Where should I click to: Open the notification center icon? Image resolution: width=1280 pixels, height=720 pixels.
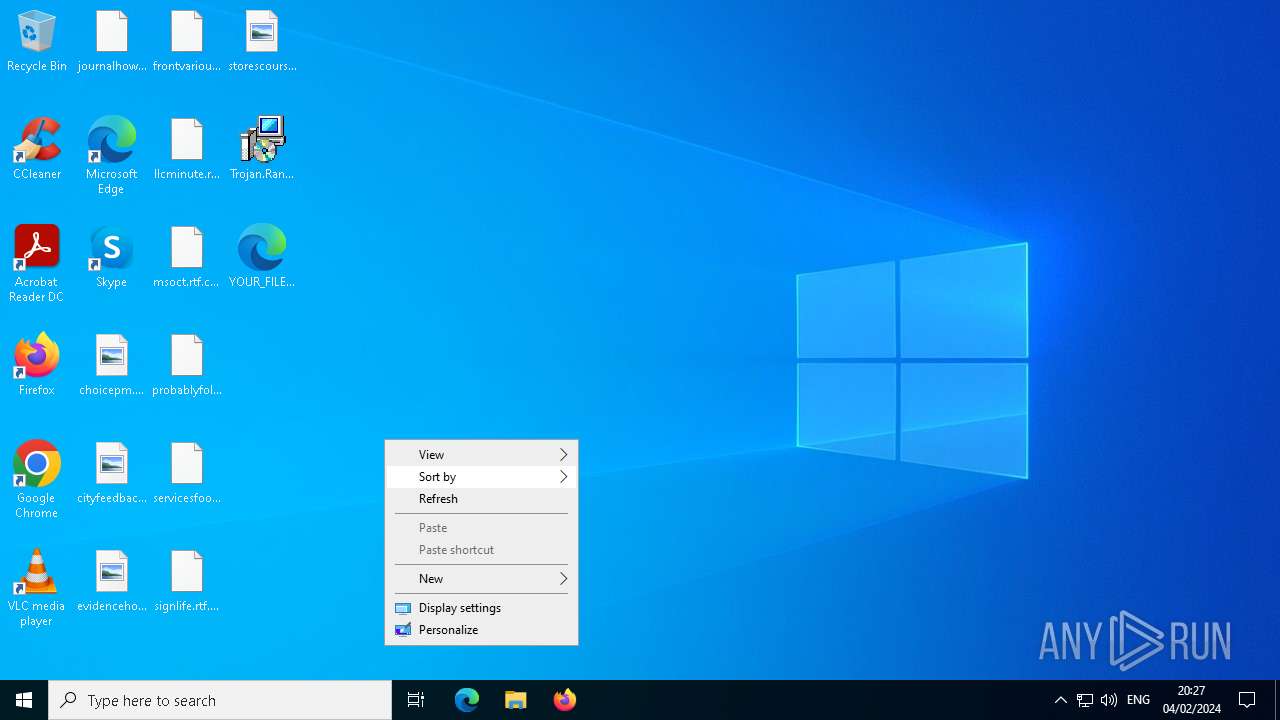pyautogui.click(x=1248, y=700)
